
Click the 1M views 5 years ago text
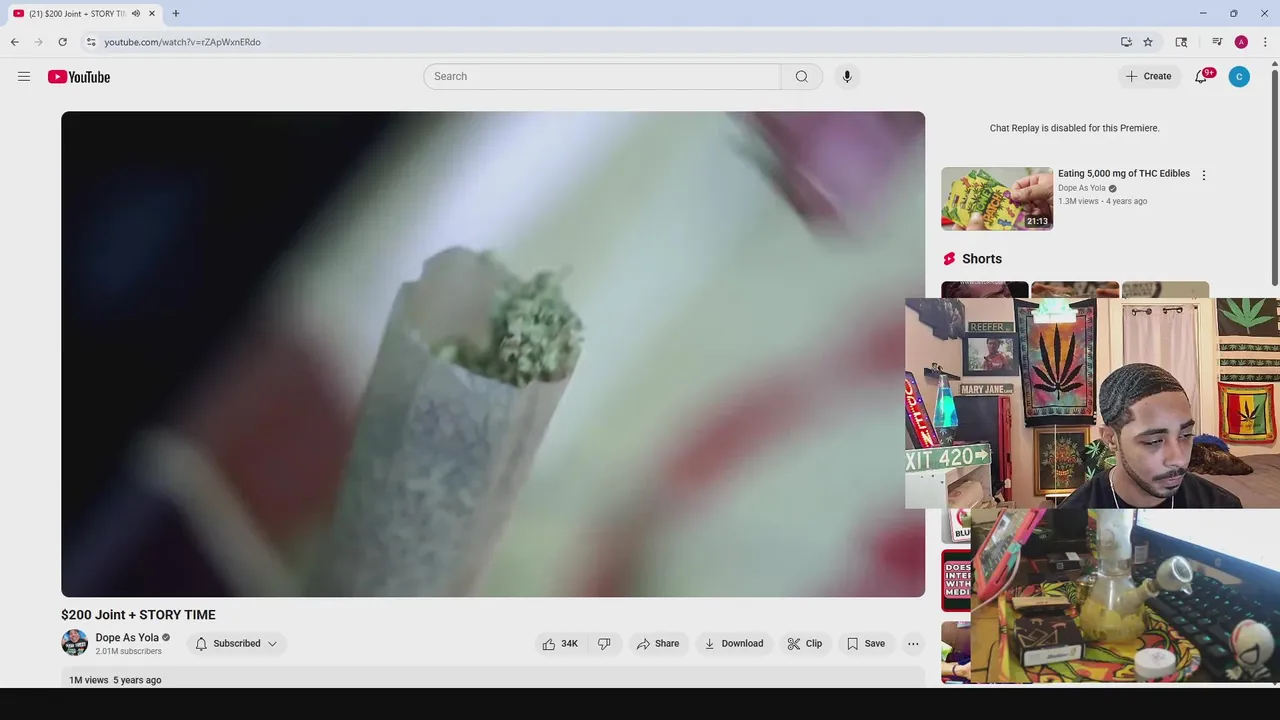(x=115, y=680)
